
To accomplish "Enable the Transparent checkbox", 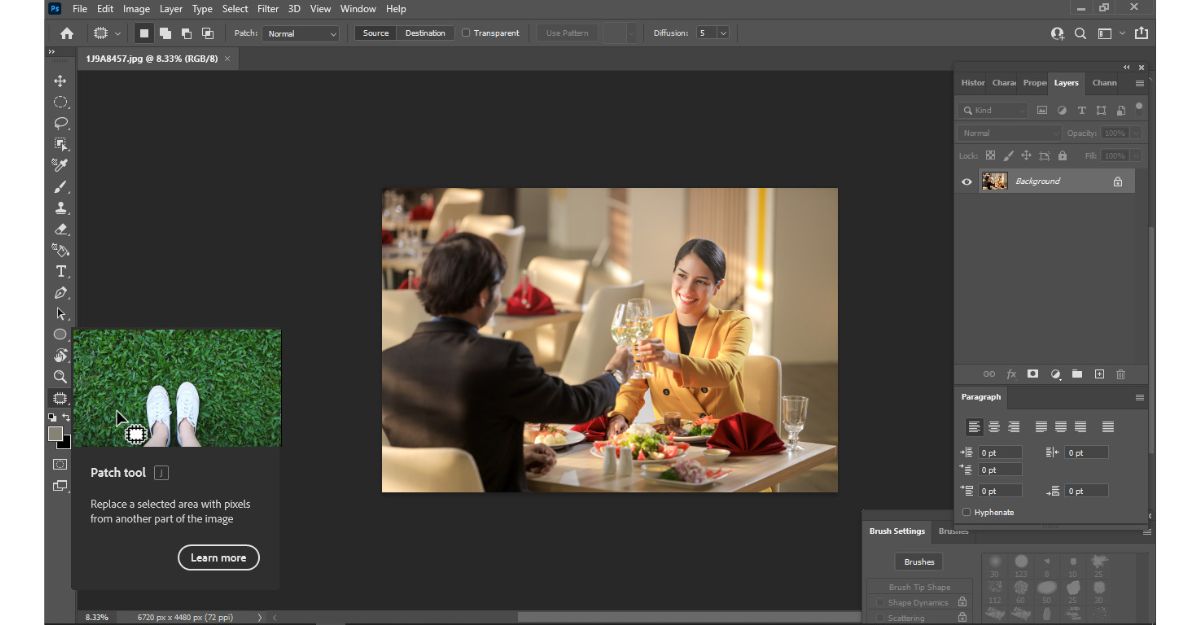I will 466,33.
